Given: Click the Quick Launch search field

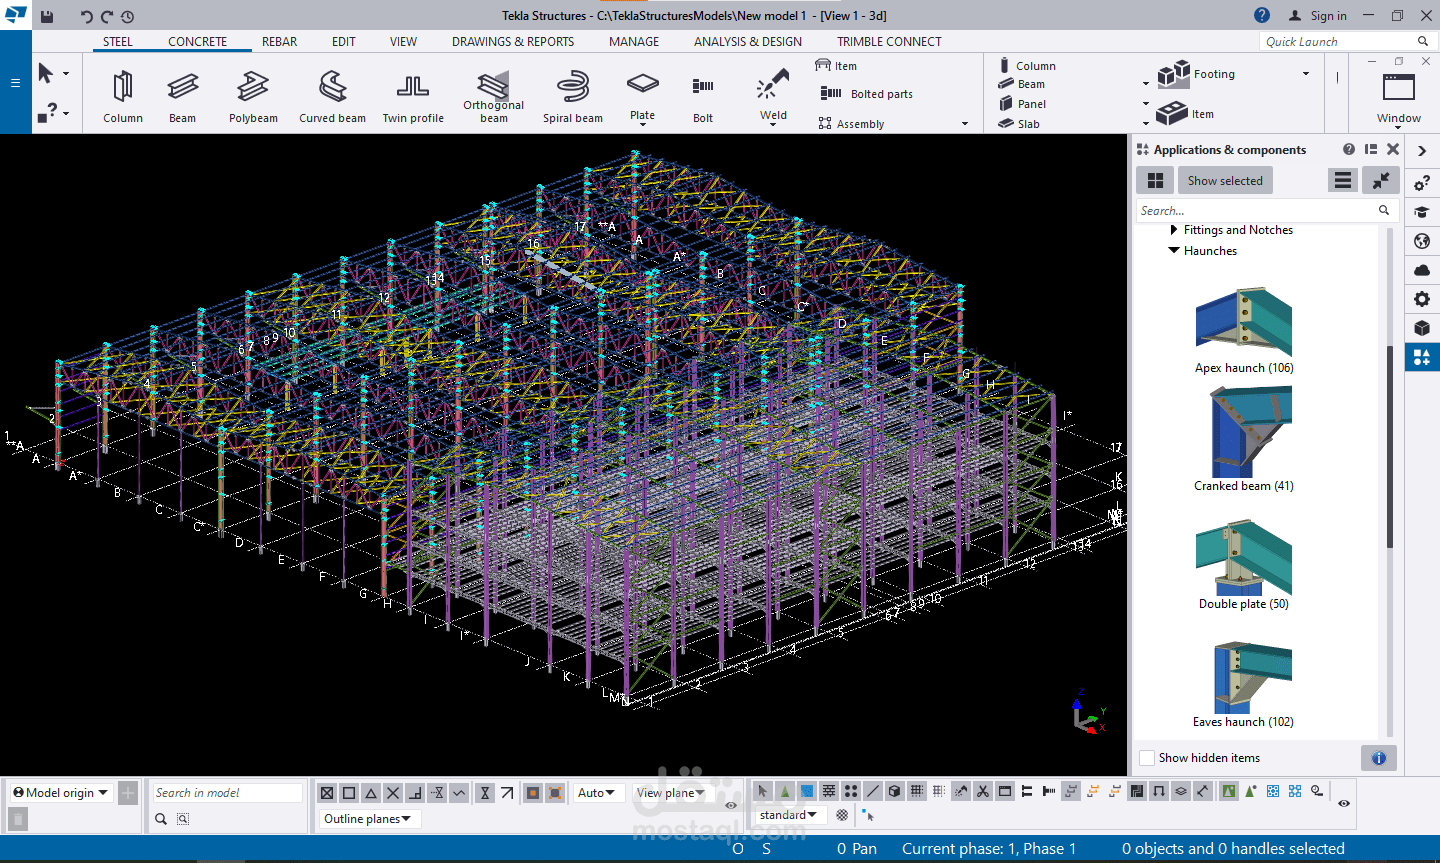Looking at the screenshot, I should click(x=1345, y=42).
